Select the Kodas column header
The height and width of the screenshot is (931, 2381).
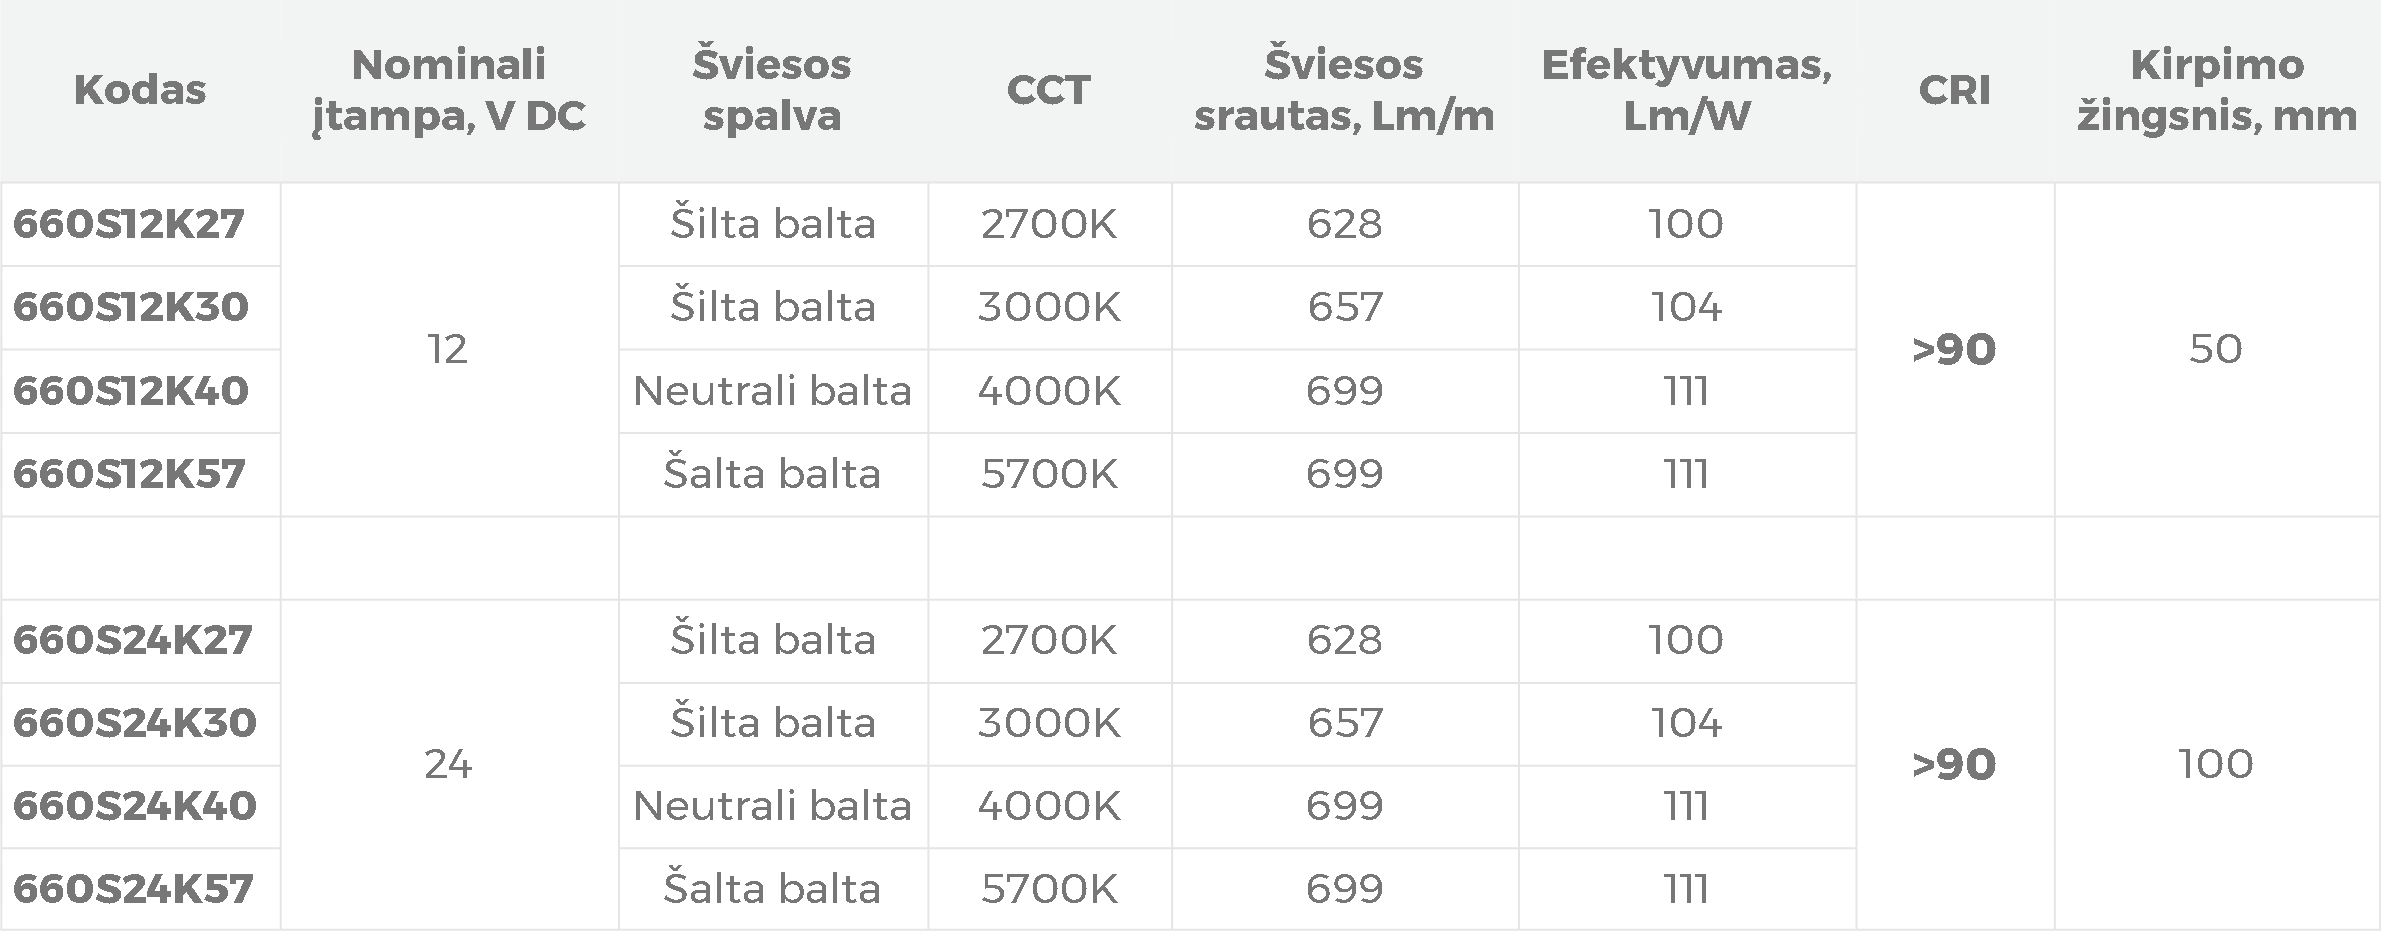pyautogui.click(x=140, y=90)
